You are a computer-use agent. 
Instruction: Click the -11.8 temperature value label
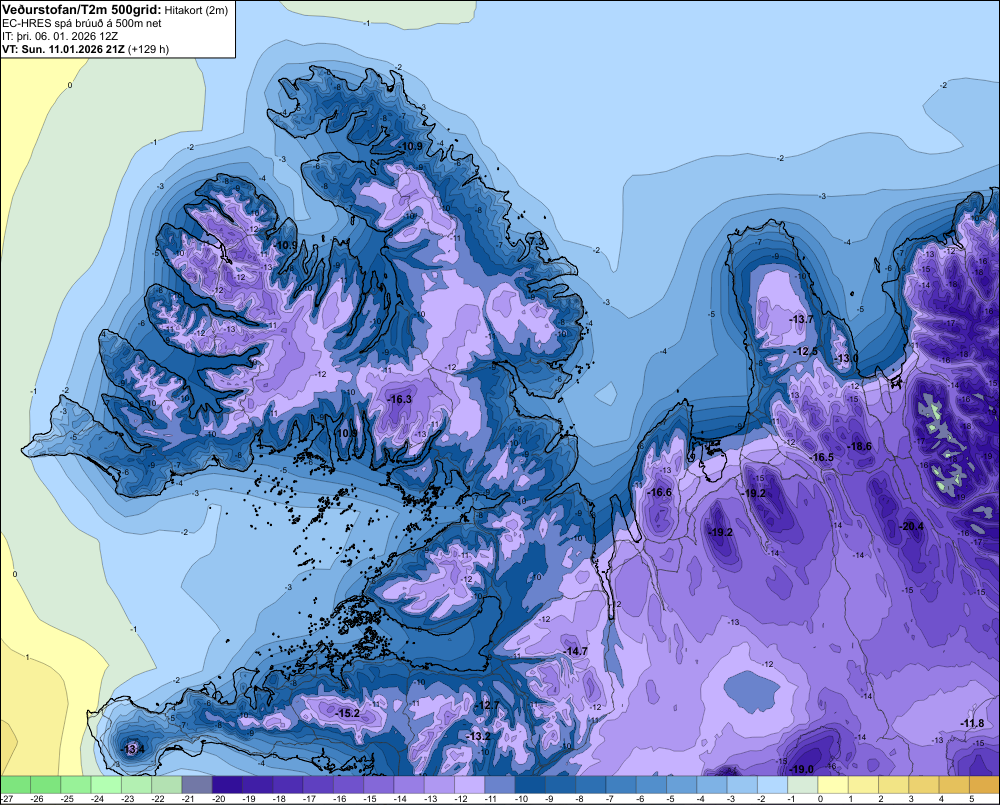coord(972,723)
